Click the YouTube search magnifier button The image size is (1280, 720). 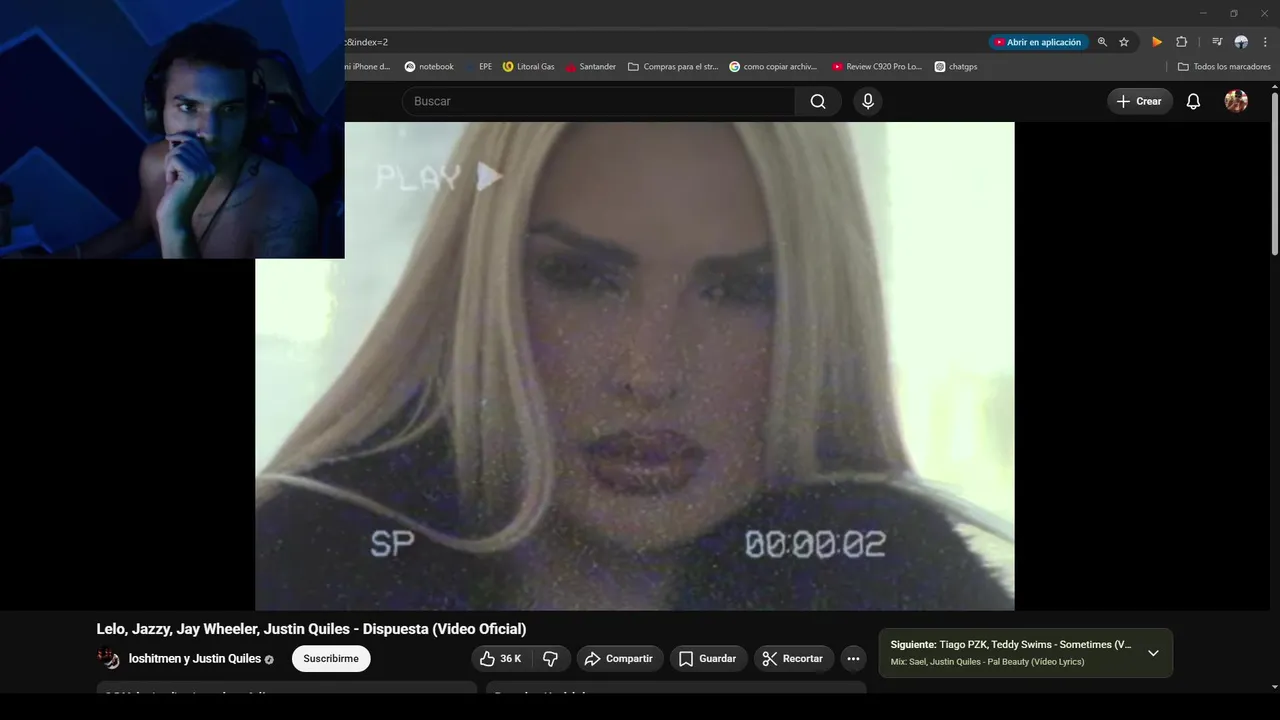point(818,101)
